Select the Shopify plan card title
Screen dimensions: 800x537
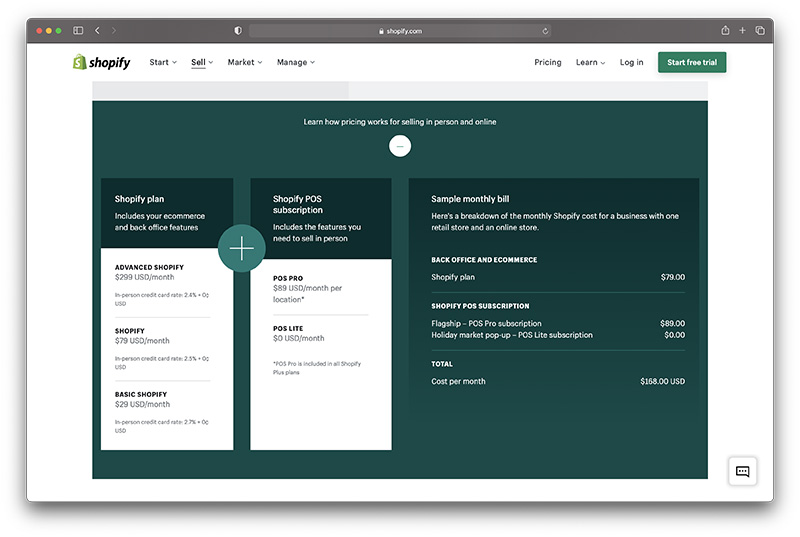point(139,199)
